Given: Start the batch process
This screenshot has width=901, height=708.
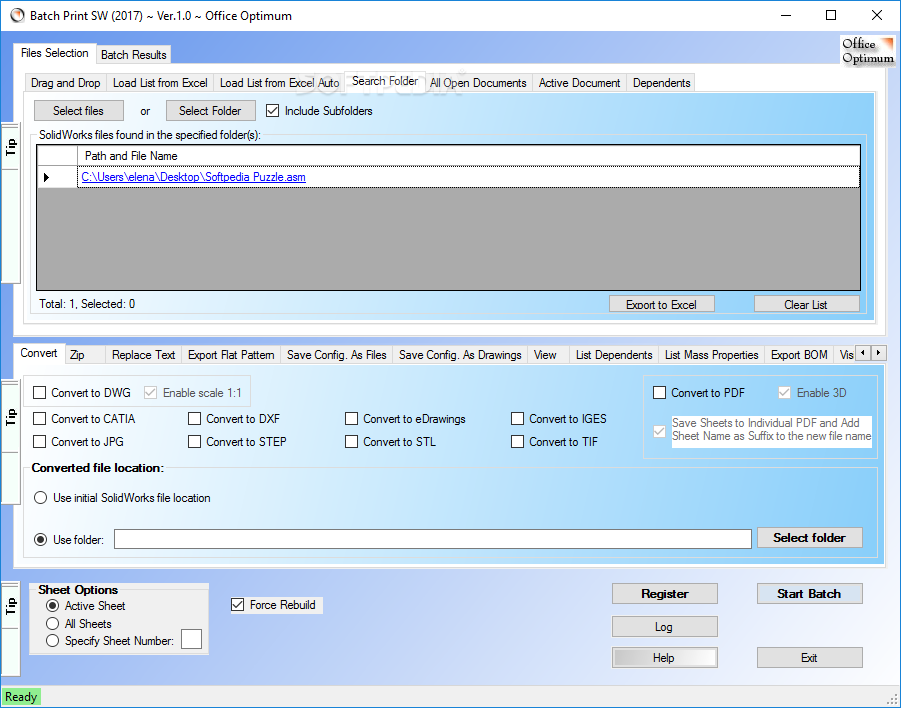Looking at the screenshot, I should [x=810, y=594].
